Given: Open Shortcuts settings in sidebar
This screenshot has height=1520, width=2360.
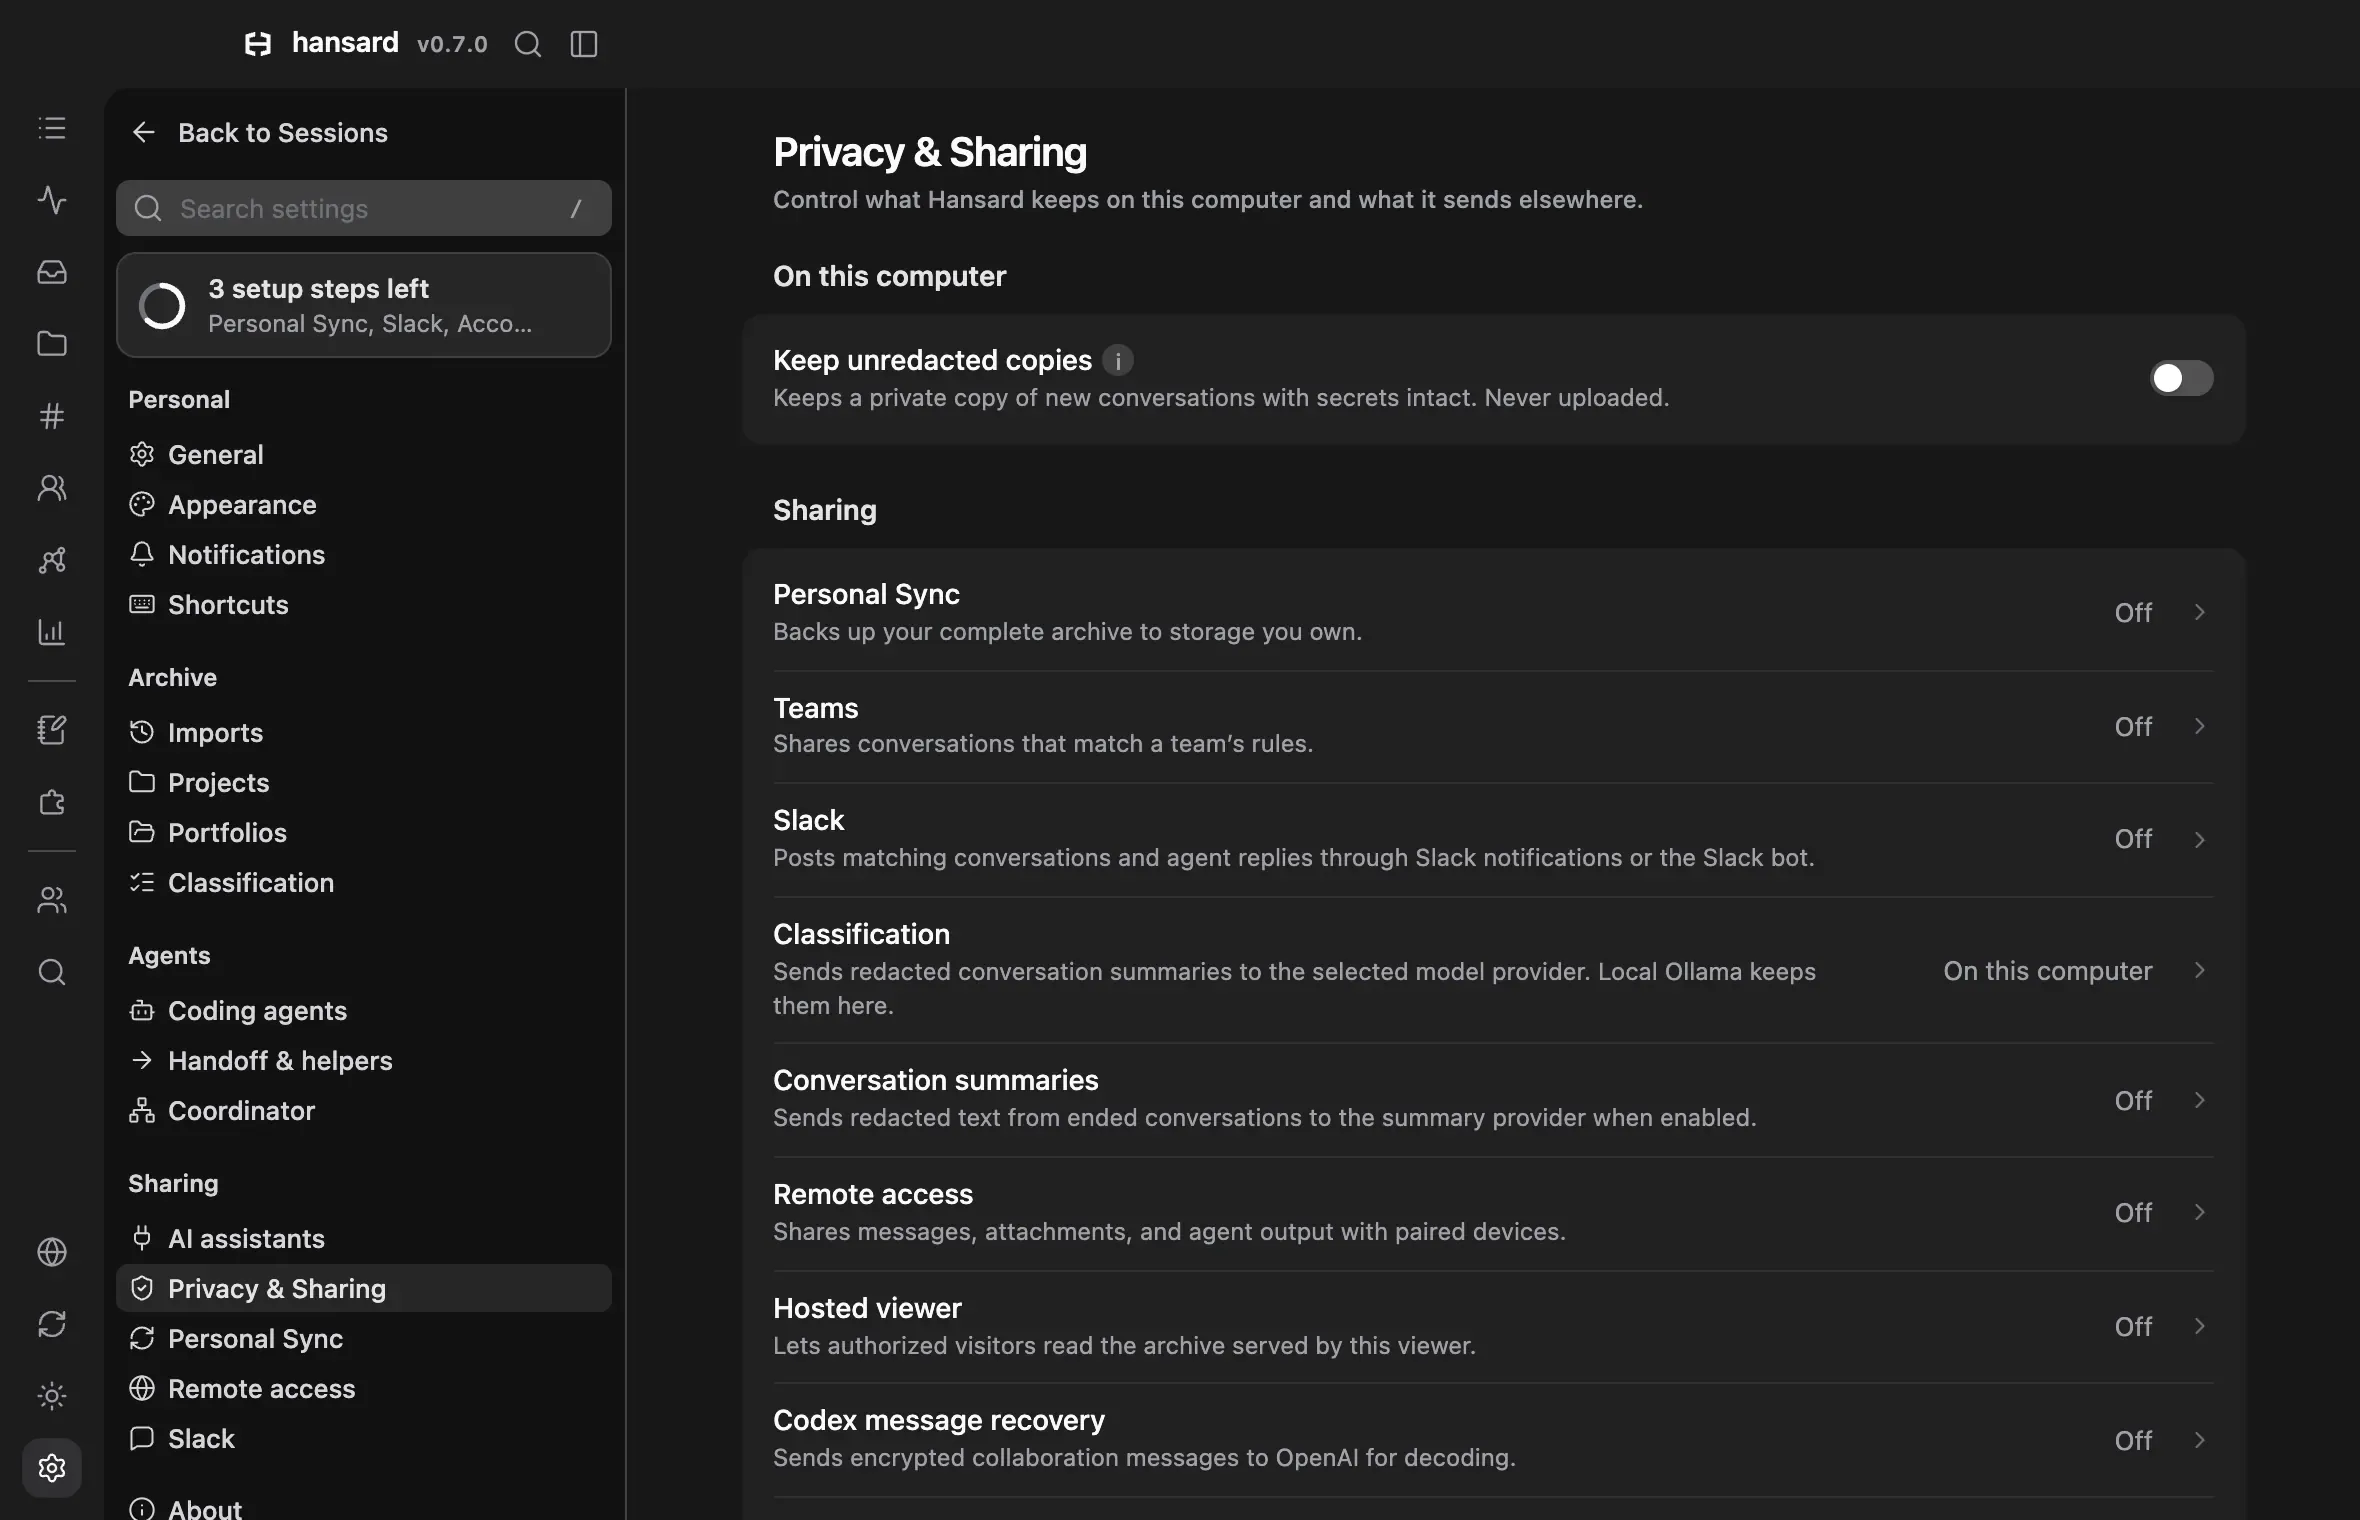Looking at the screenshot, I should click(364, 605).
